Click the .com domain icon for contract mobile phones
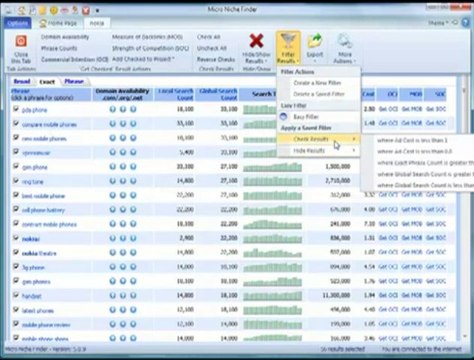Viewport: 474px width, 360px height. pyautogui.click(x=113, y=224)
